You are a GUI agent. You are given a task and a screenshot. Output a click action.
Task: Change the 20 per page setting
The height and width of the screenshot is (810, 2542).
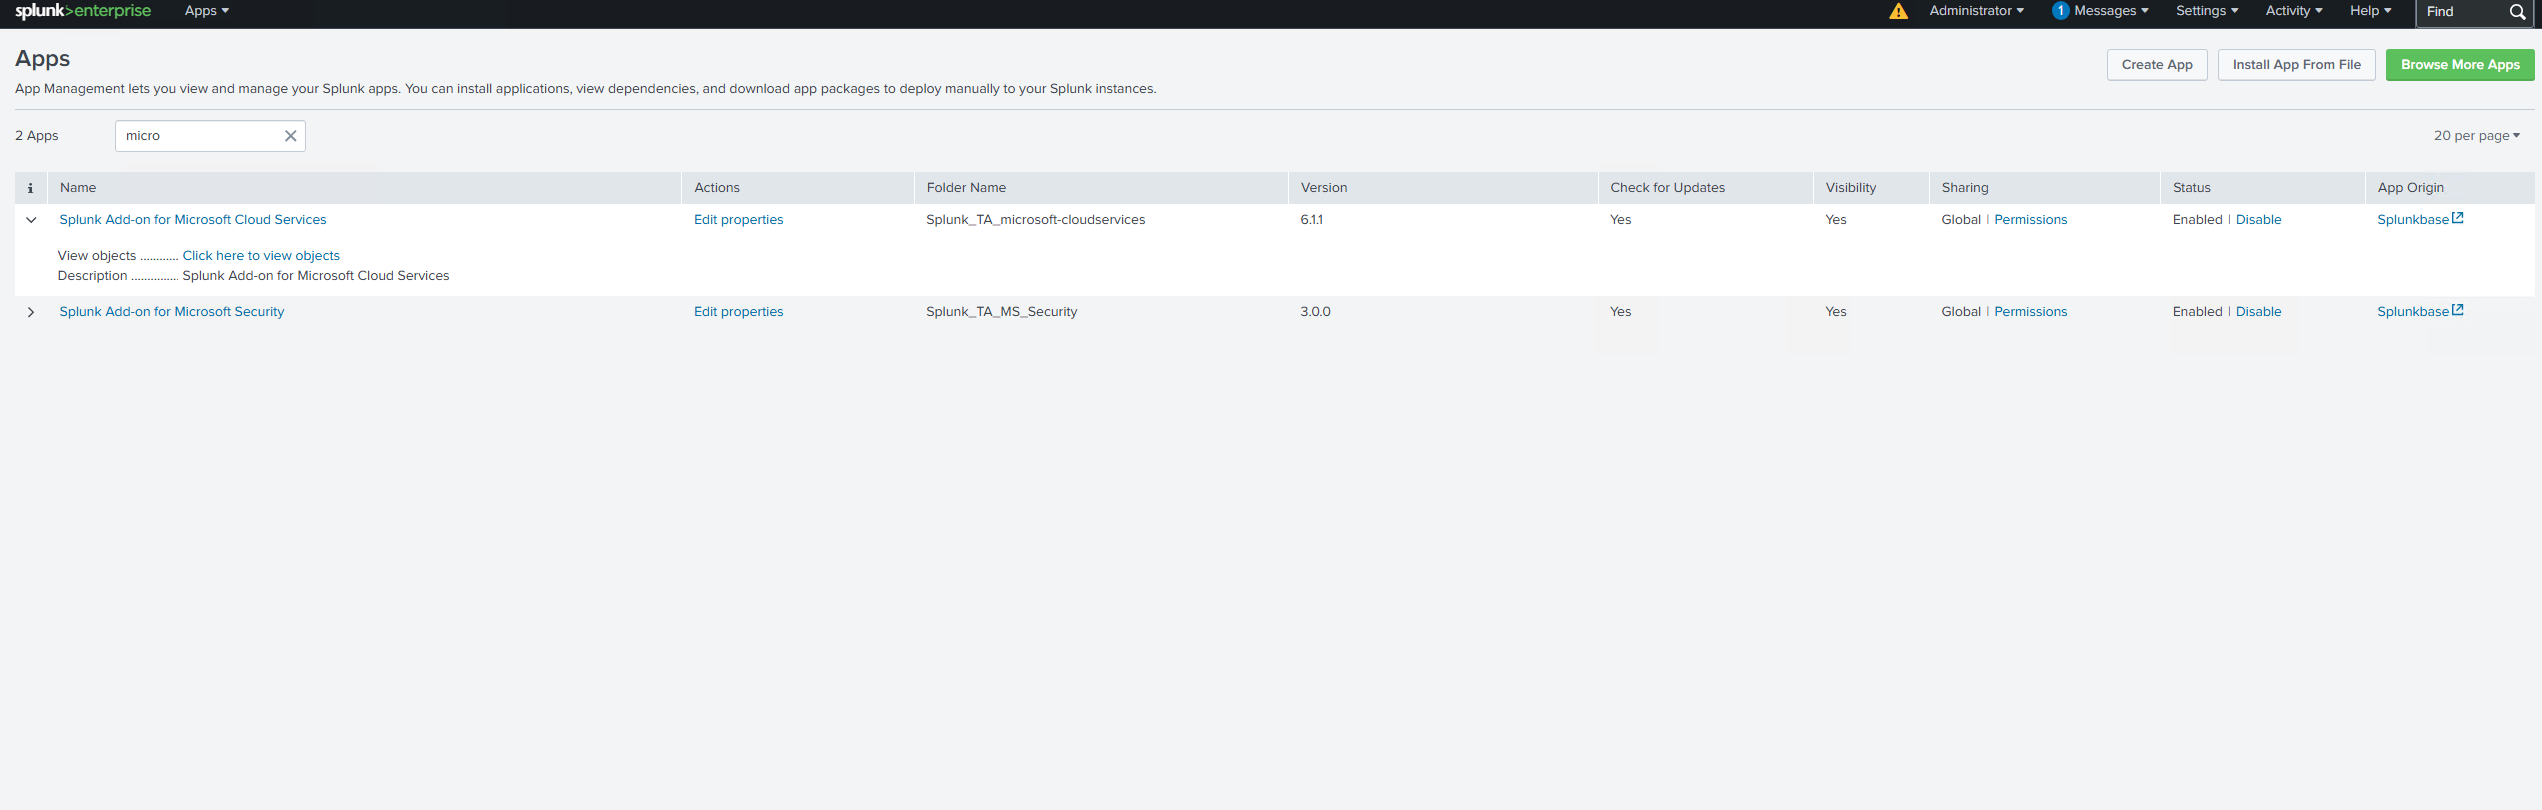coord(2477,136)
